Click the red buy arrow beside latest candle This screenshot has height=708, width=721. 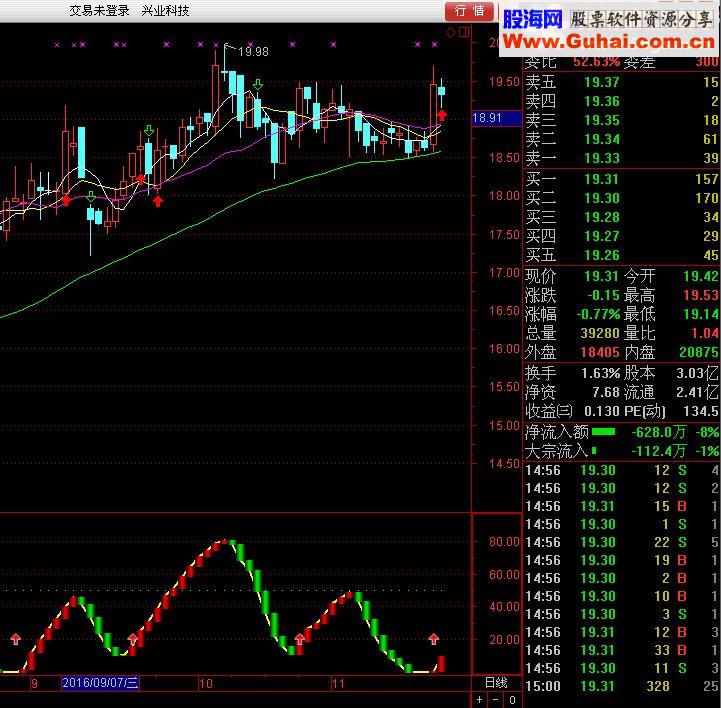442,115
